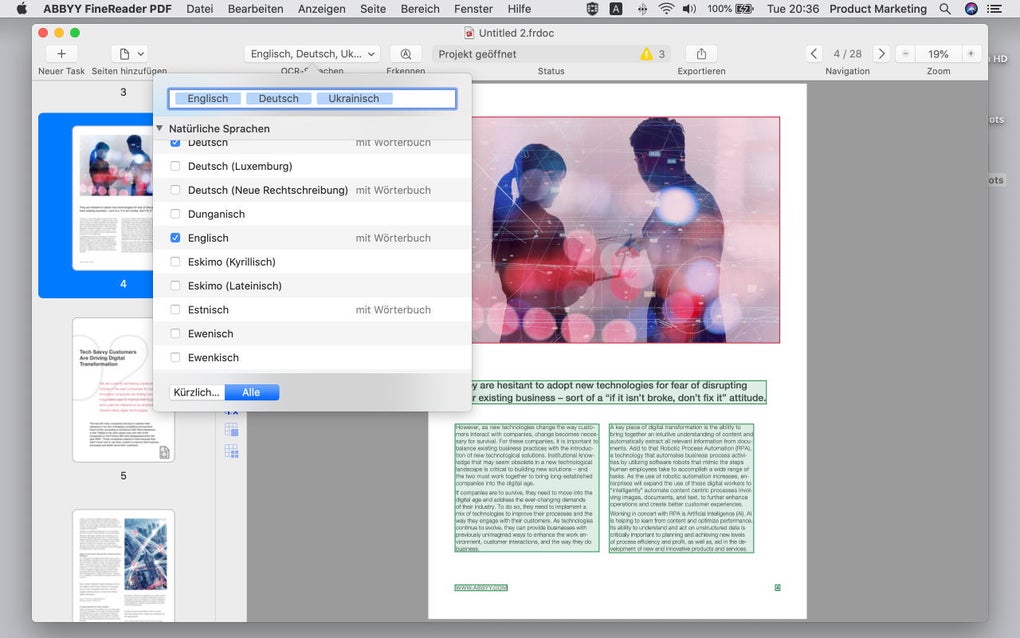Switch to Kürzlich languages filter
The height and width of the screenshot is (638, 1020).
point(197,392)
